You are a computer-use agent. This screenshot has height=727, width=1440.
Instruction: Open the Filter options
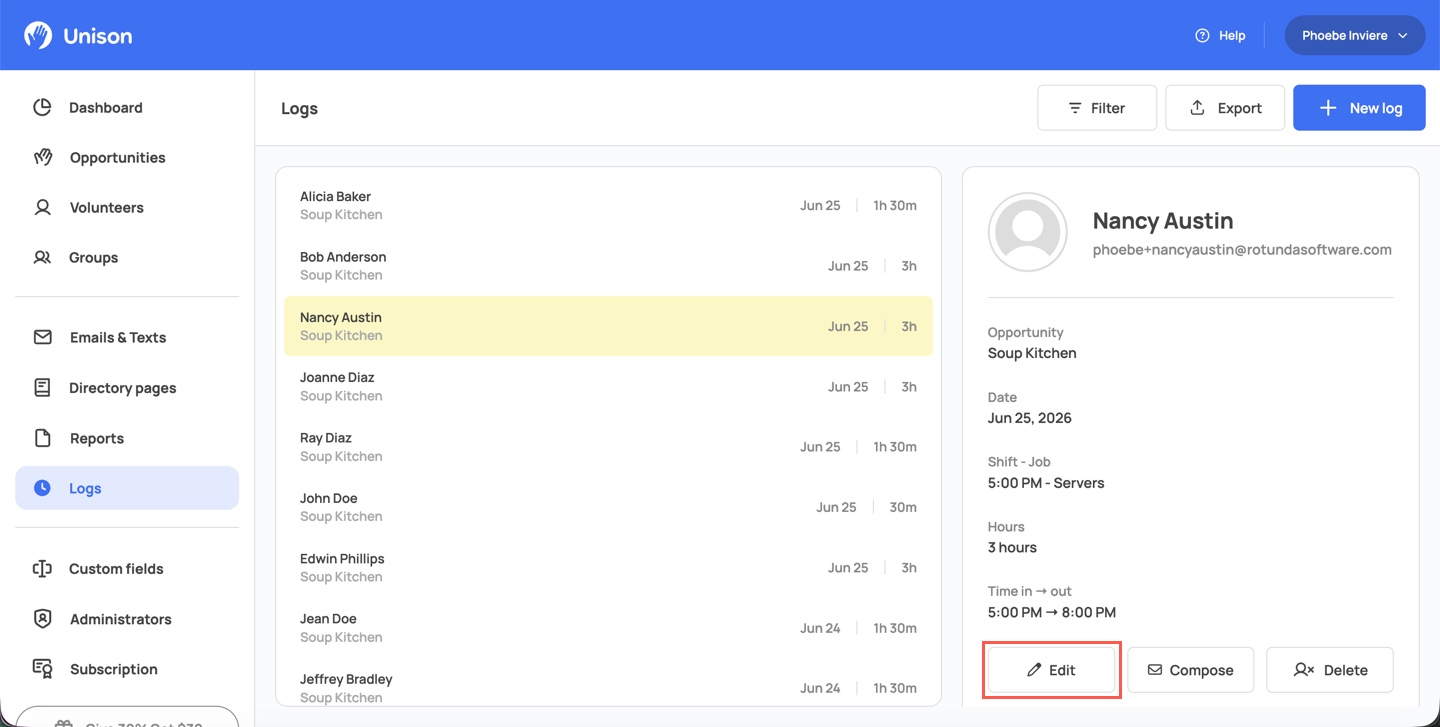coord(1097,108)
